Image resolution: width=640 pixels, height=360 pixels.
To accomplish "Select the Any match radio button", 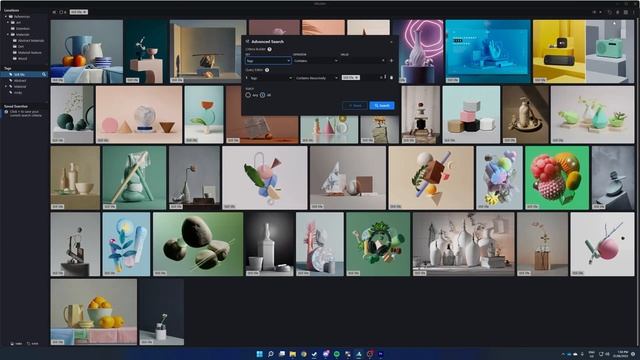I will tap(248, 95).
